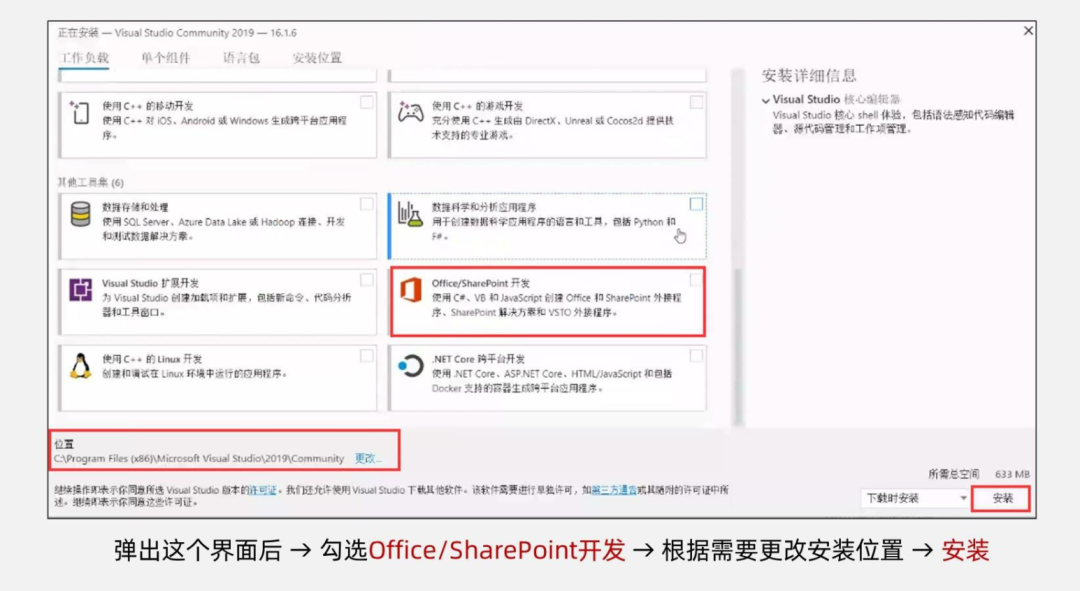The width and height of the screenshot is (1080, 591).
Task: Click the .NET Core cross-platform icon
Action: tap(411, 366)
